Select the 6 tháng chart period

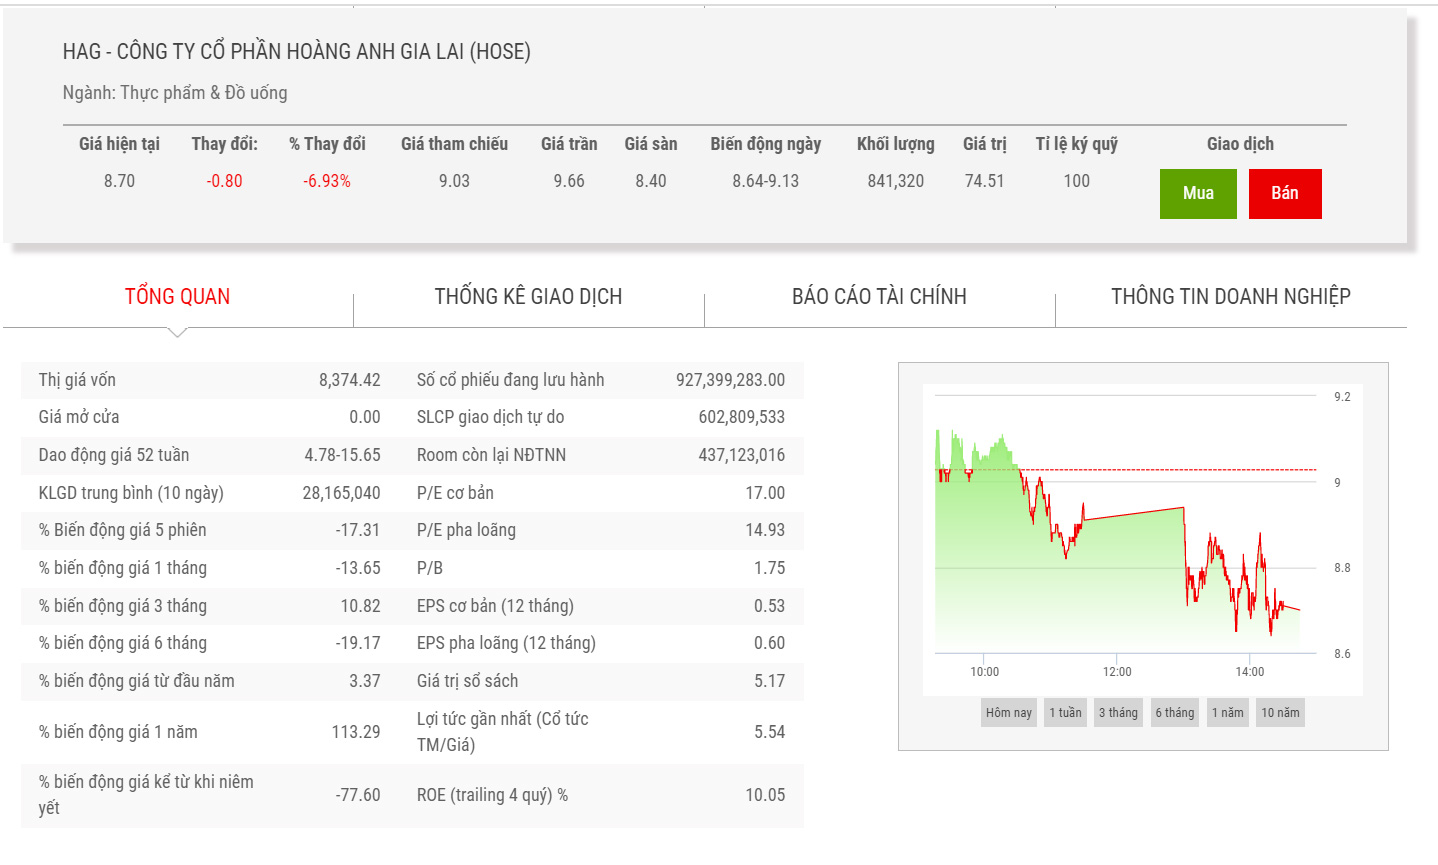1175,712
